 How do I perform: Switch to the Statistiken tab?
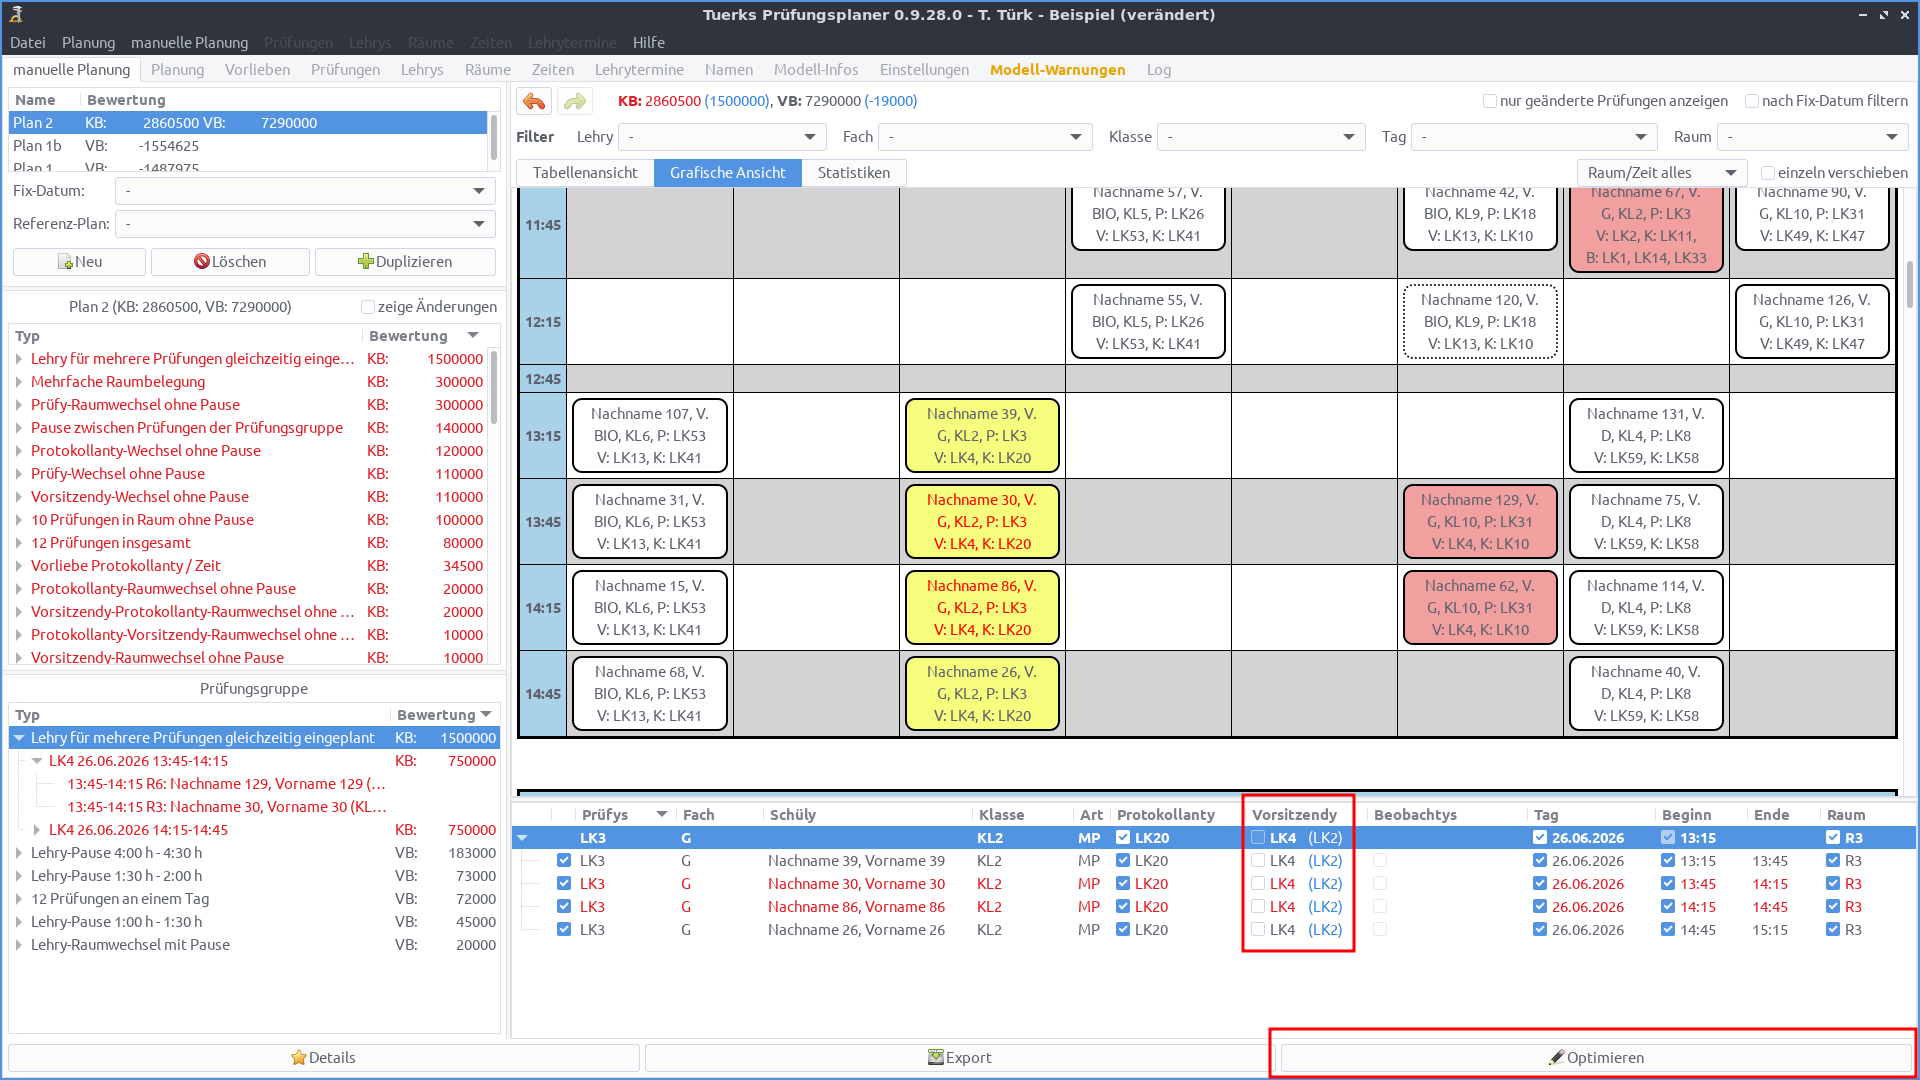click(x=854, y=172)
